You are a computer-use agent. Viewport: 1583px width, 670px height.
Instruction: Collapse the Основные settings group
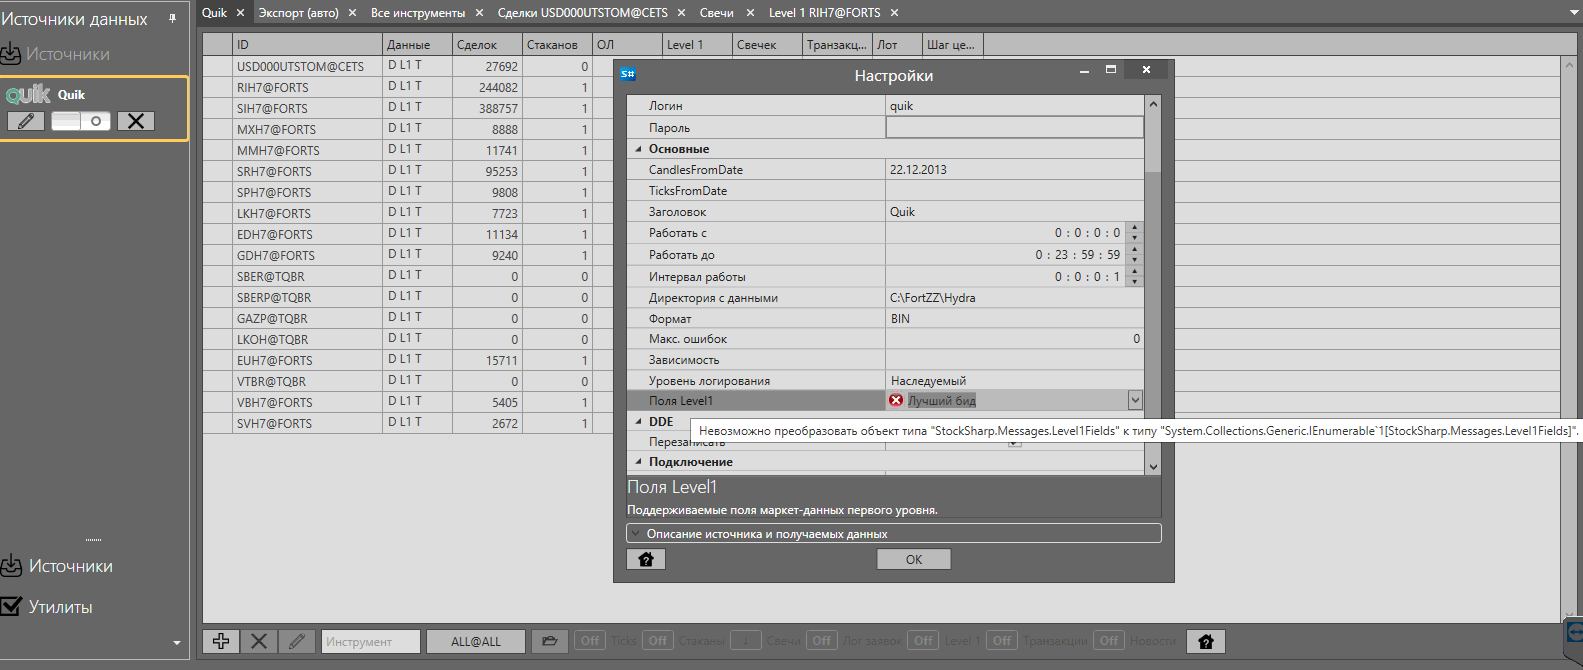point(639,149)
